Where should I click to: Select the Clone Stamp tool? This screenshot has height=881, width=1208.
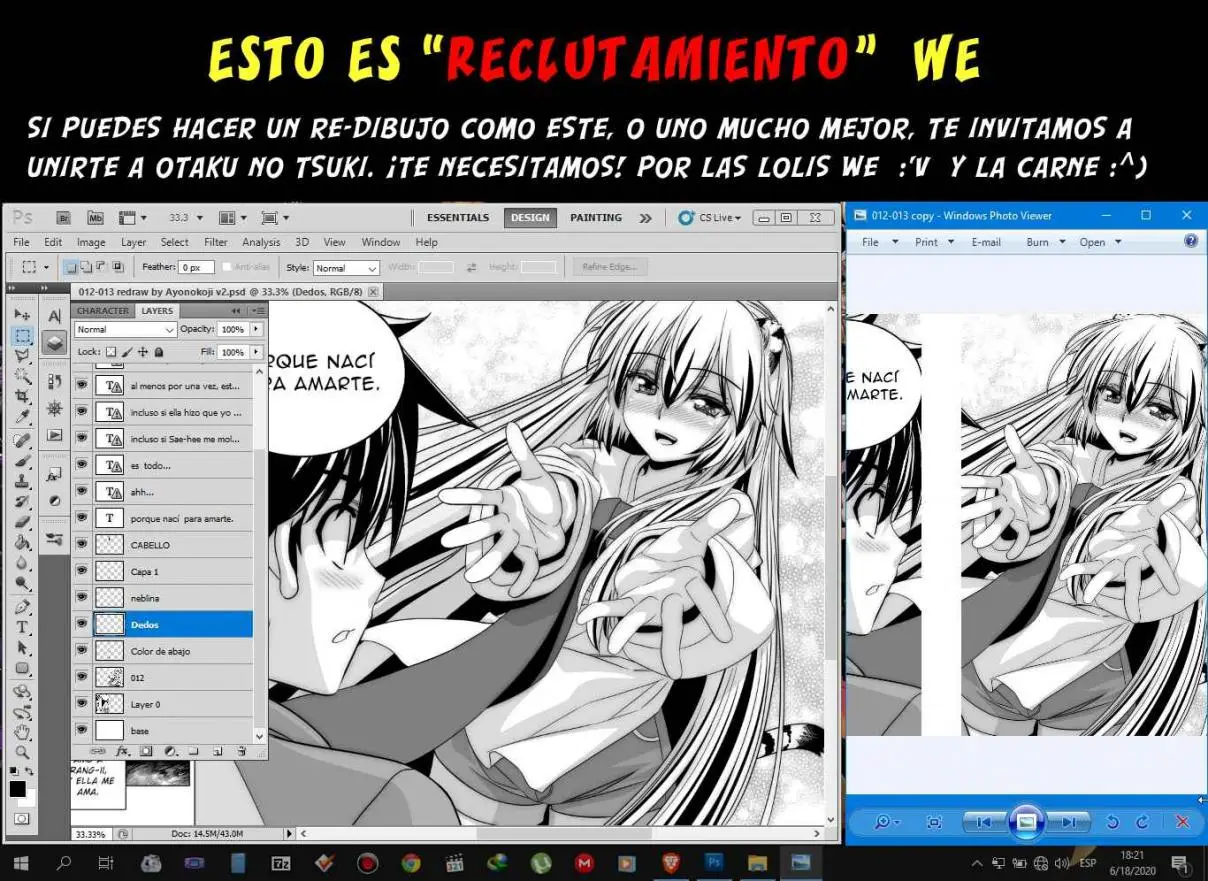point(22,480)
